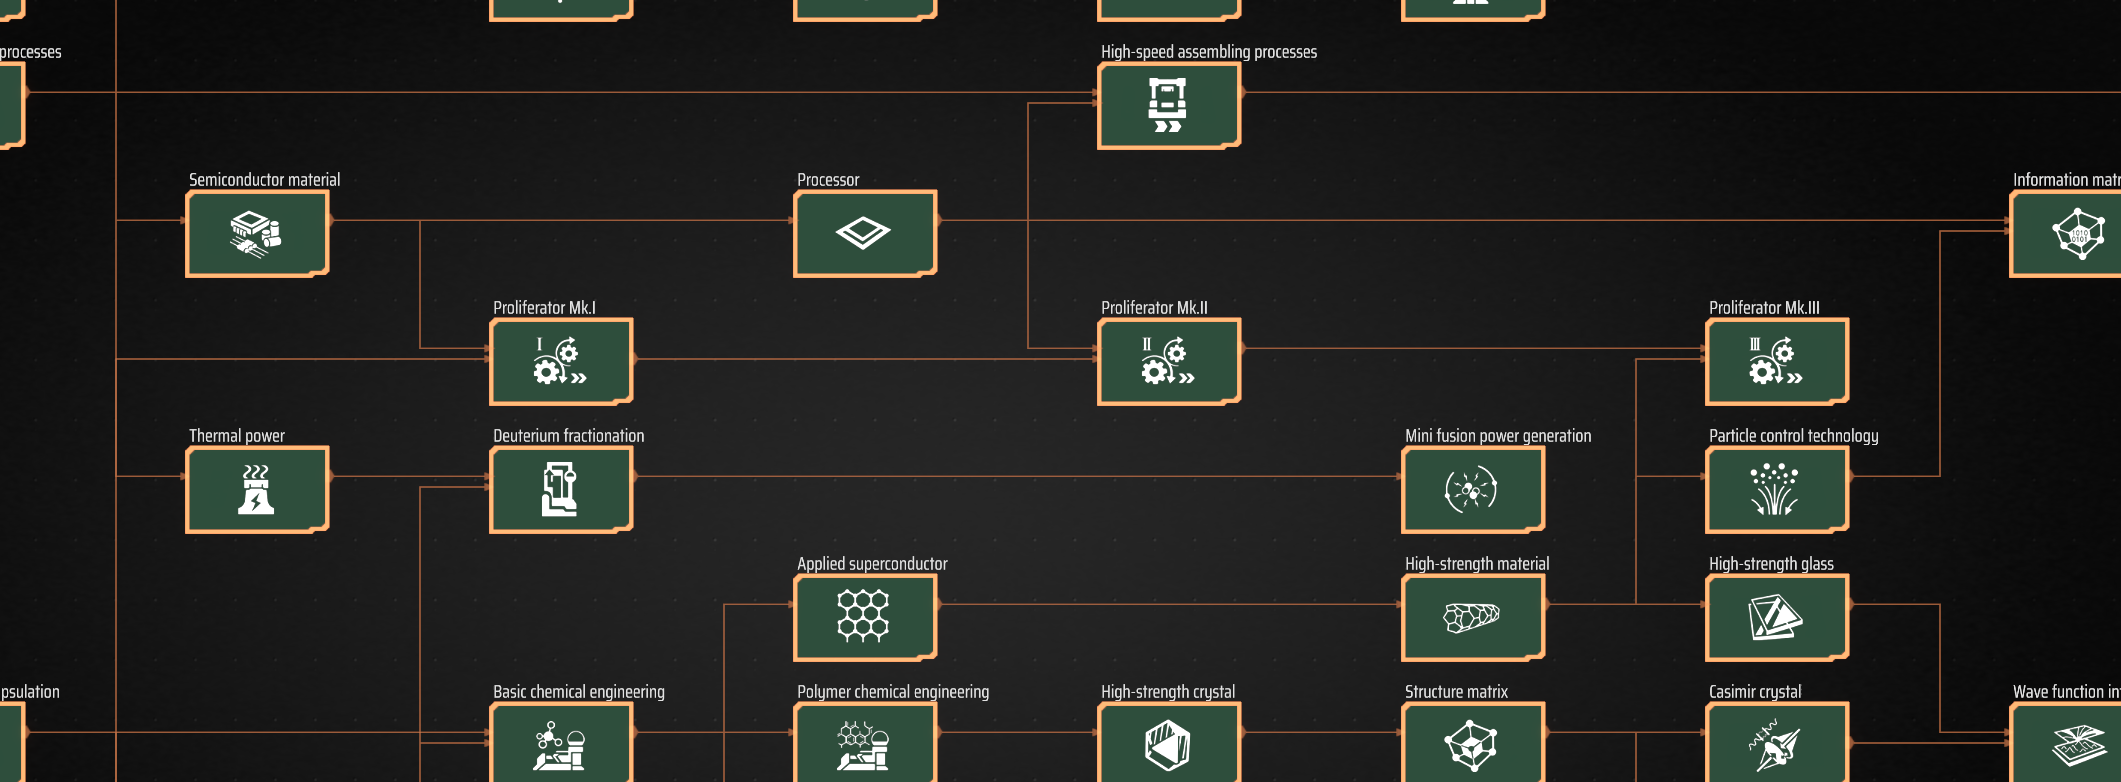Click the 'Particle control technology' label
This screenshot has width=2121, height=782.
click(1793, 436)
